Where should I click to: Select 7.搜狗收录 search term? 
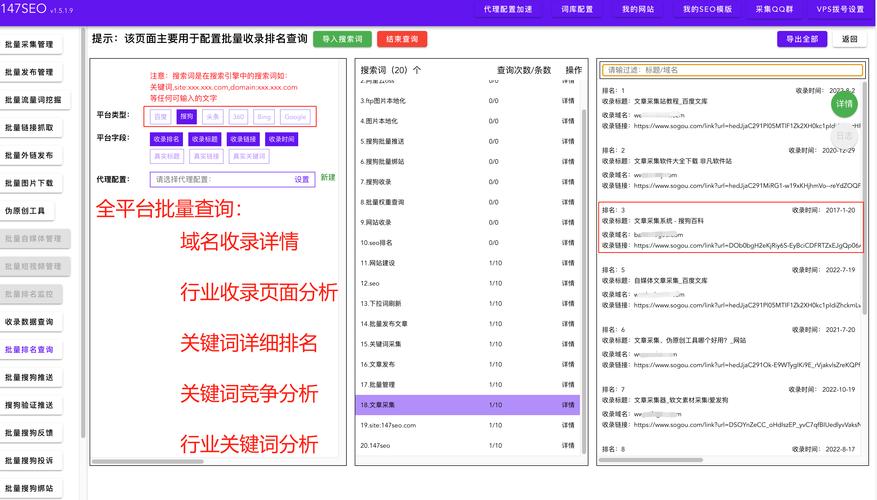tap(468, 182)
